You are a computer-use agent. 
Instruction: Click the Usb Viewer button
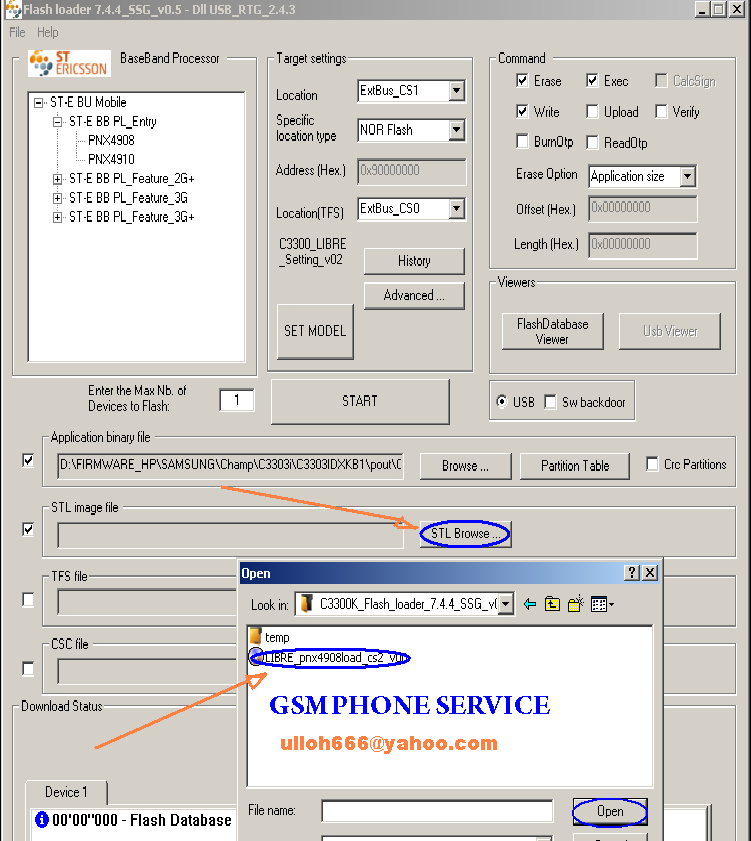[669, 331]
